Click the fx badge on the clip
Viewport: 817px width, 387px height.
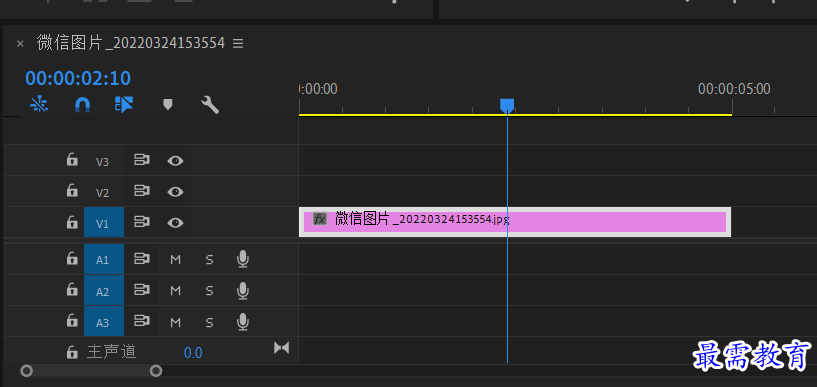point(319,219)
